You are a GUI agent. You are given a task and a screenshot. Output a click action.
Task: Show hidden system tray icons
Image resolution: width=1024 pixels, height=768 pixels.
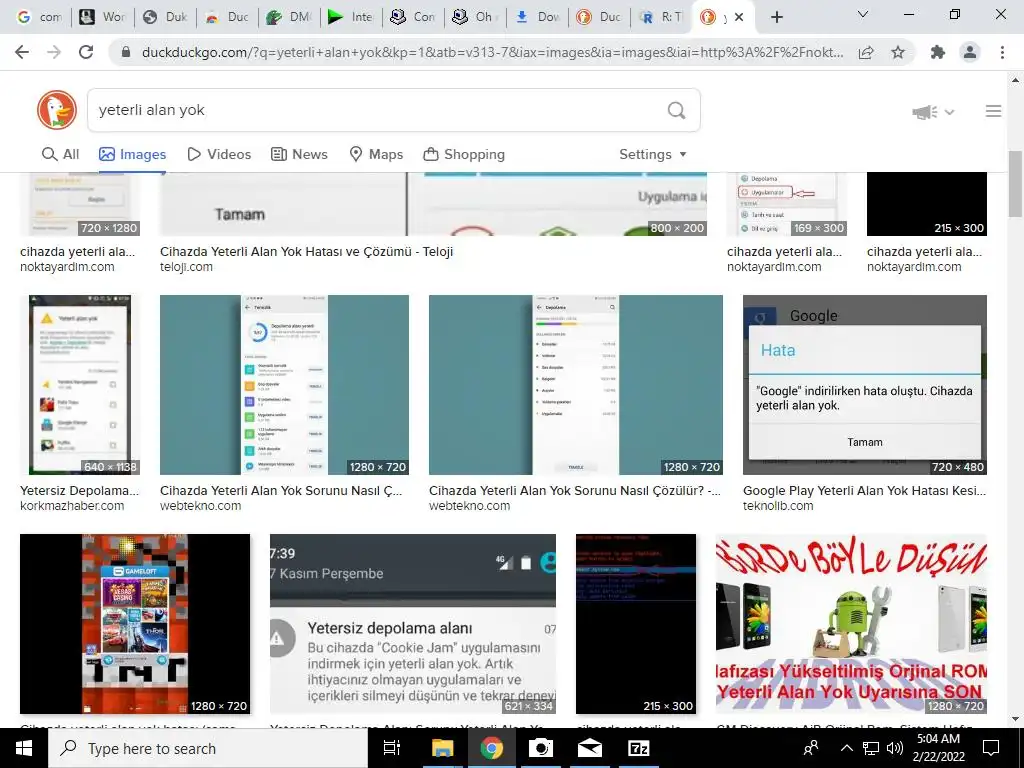tap(846, 748)
